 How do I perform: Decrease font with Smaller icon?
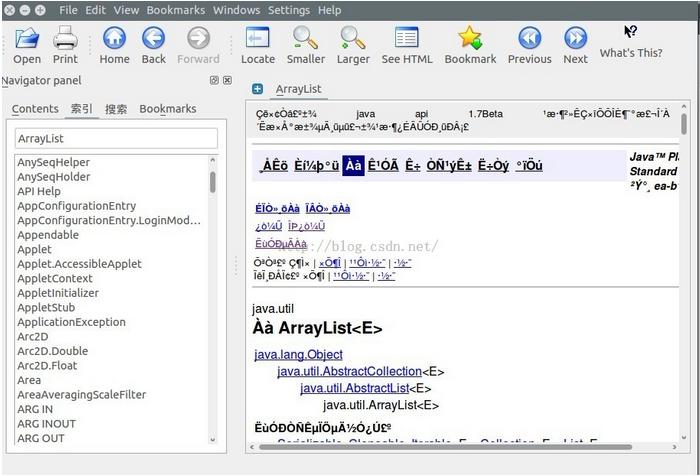pos(307,39)
